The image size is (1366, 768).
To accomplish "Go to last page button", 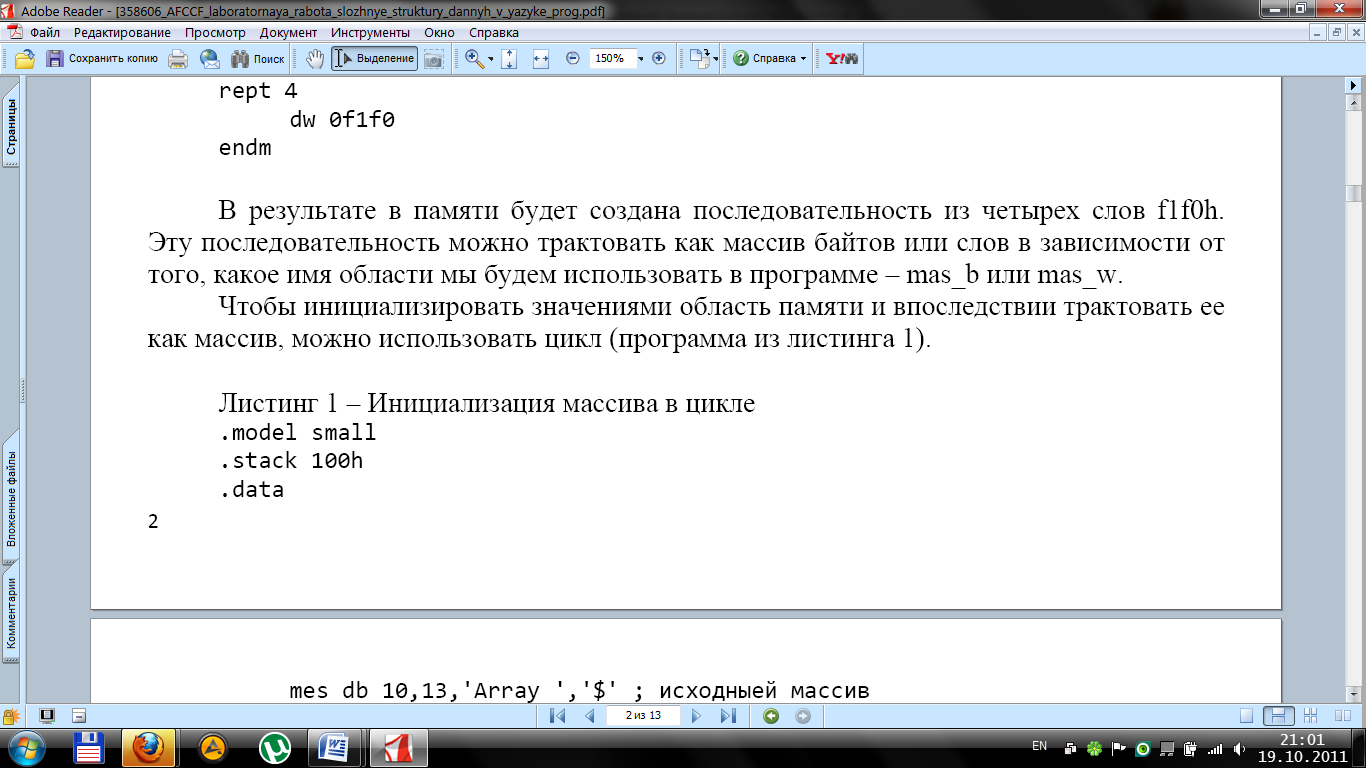I will pyautogui.click(x=728, y=716).
